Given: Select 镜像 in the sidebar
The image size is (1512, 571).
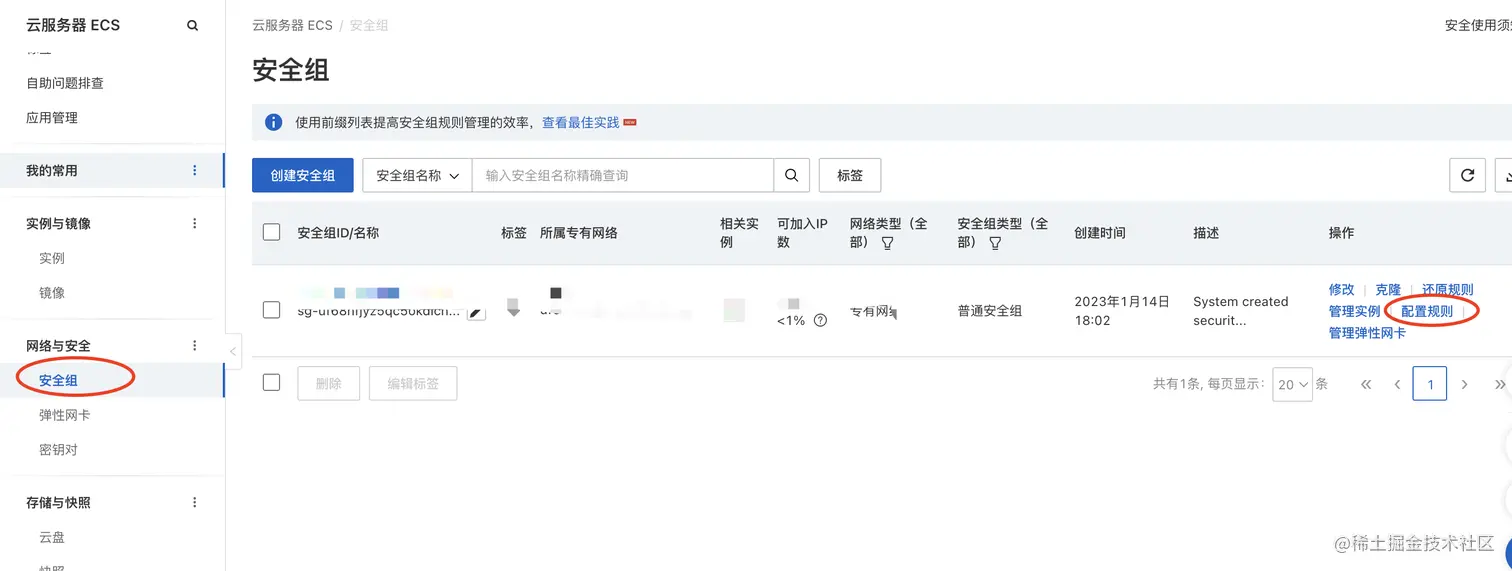Looking at the screenshot, I should (x=52, y=293).
